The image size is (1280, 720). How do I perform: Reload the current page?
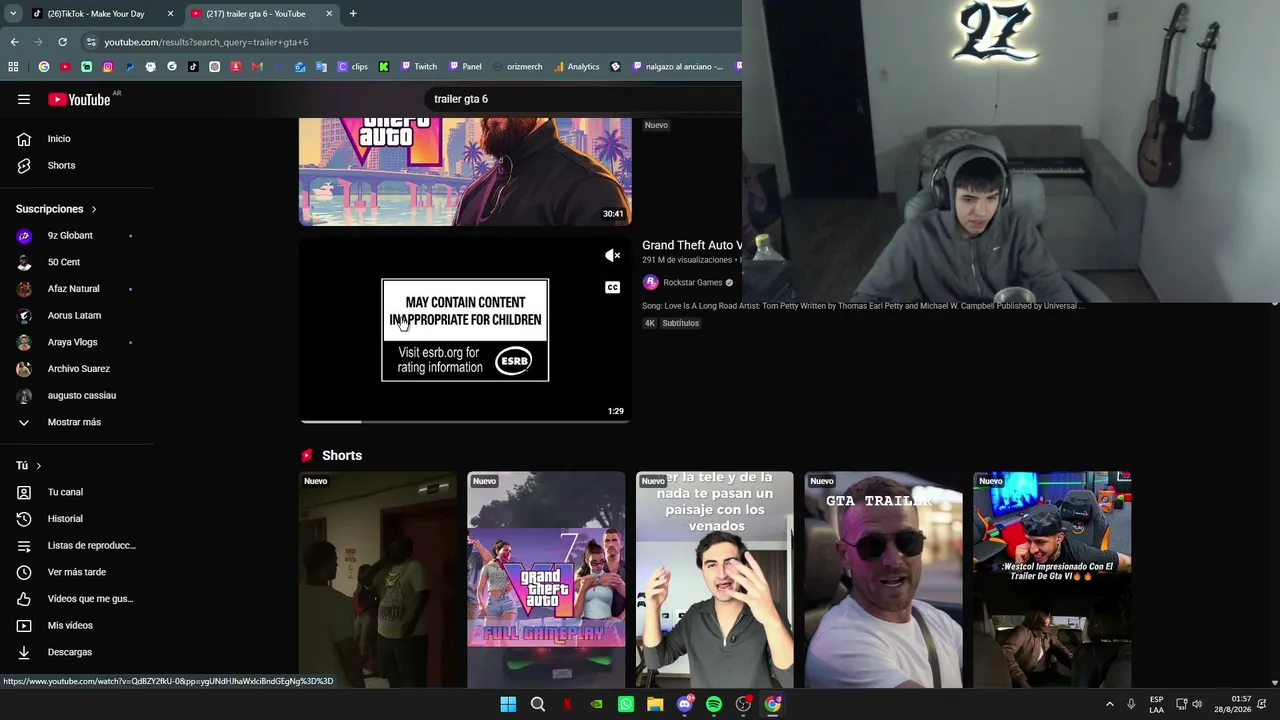tap(62, 42)
